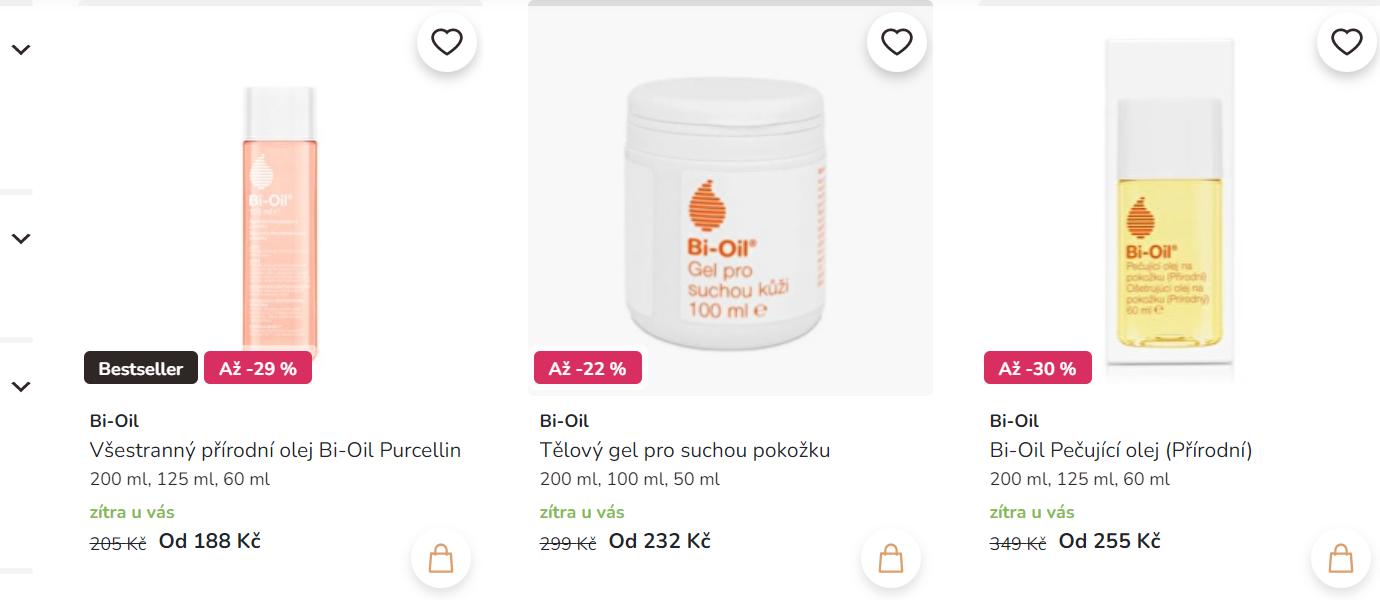The width and height of the screenshot is (1380, 607).
Task: Open Všestranný přírodní olej Bi-Oil Purcellin link
Action: 275,450
